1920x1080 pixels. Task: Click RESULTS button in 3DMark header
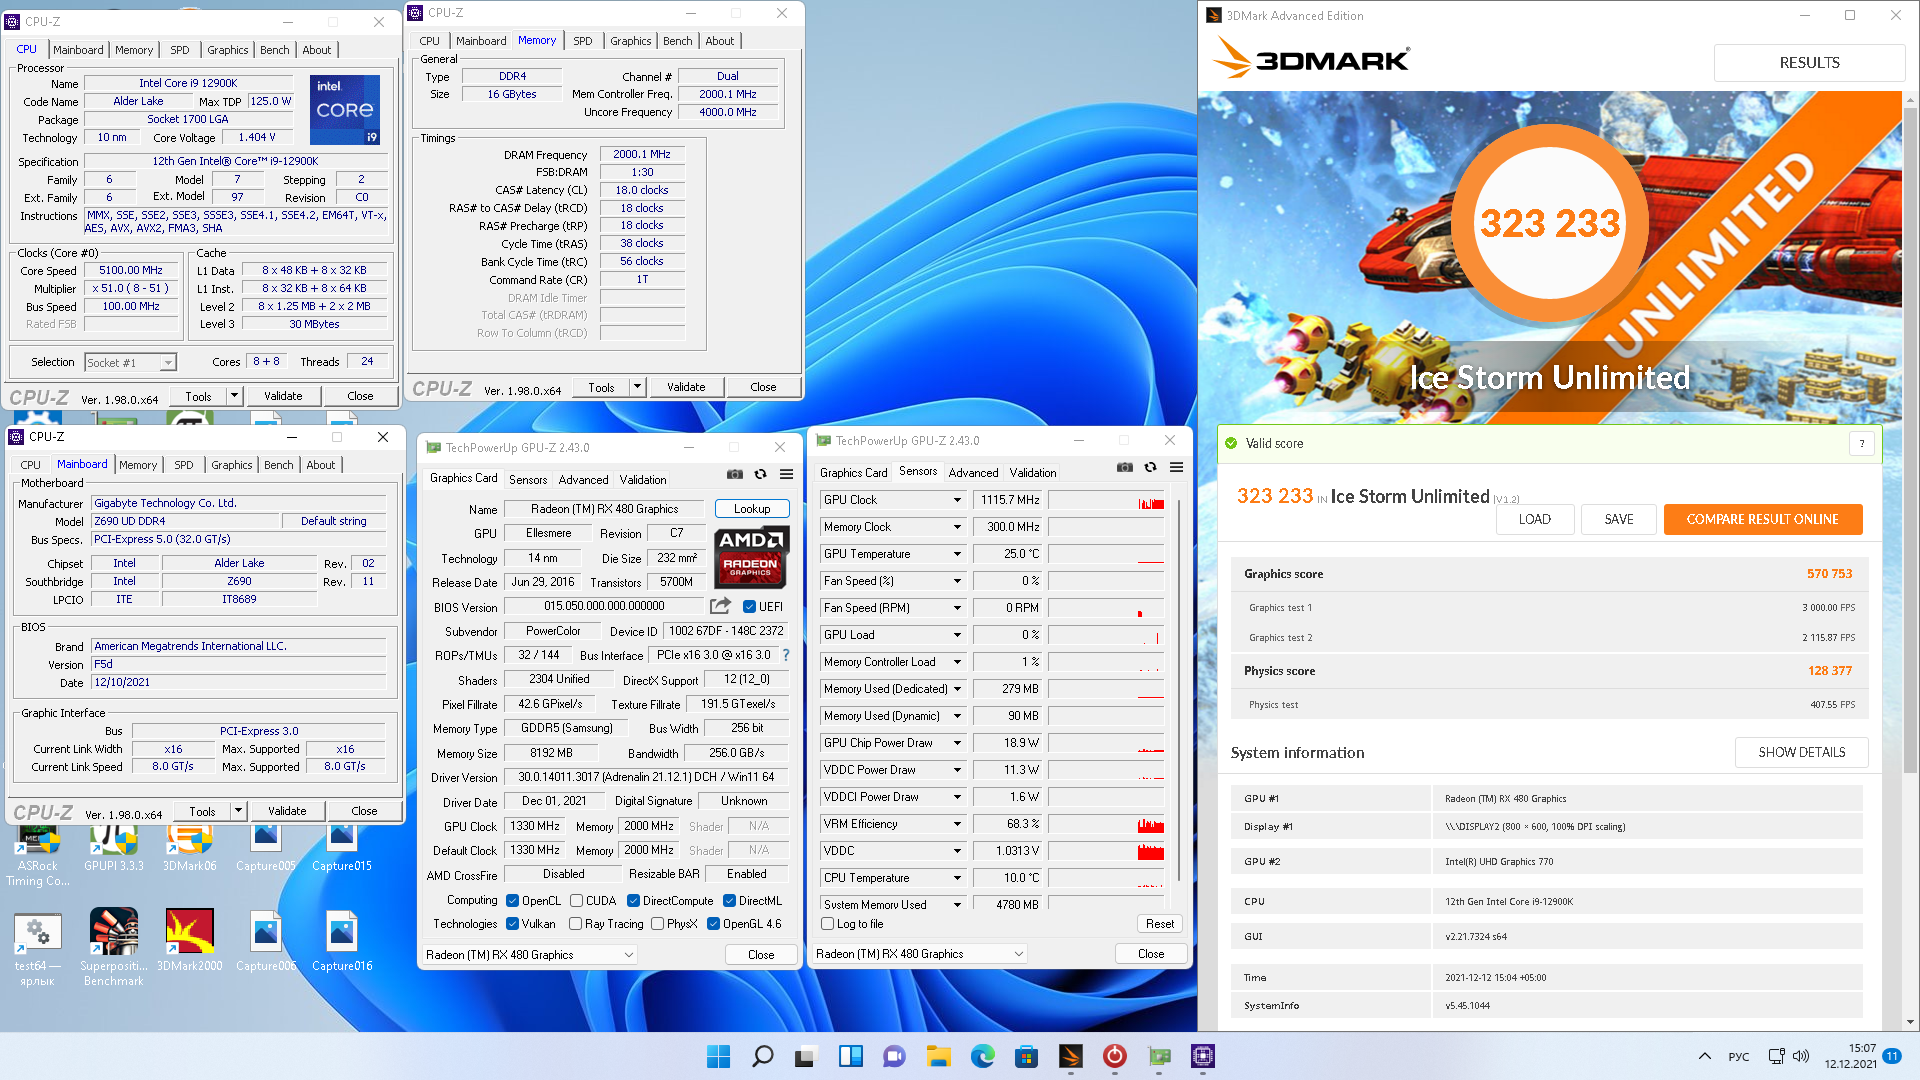[x=1809, y=62]
